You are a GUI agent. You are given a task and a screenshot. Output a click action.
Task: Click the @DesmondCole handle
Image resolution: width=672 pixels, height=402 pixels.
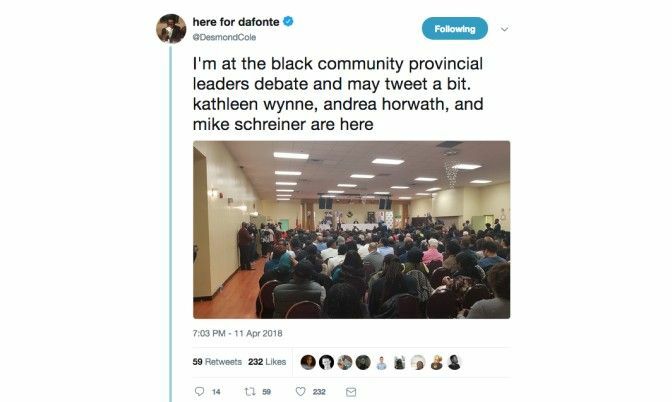[x=224, y=37]
